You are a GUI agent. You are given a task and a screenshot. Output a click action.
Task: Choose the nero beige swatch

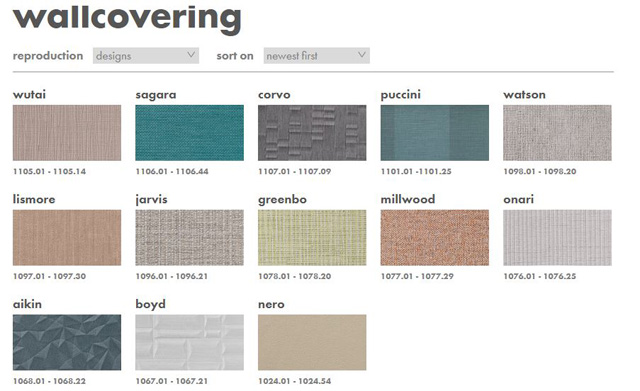[x=312, y=342]
